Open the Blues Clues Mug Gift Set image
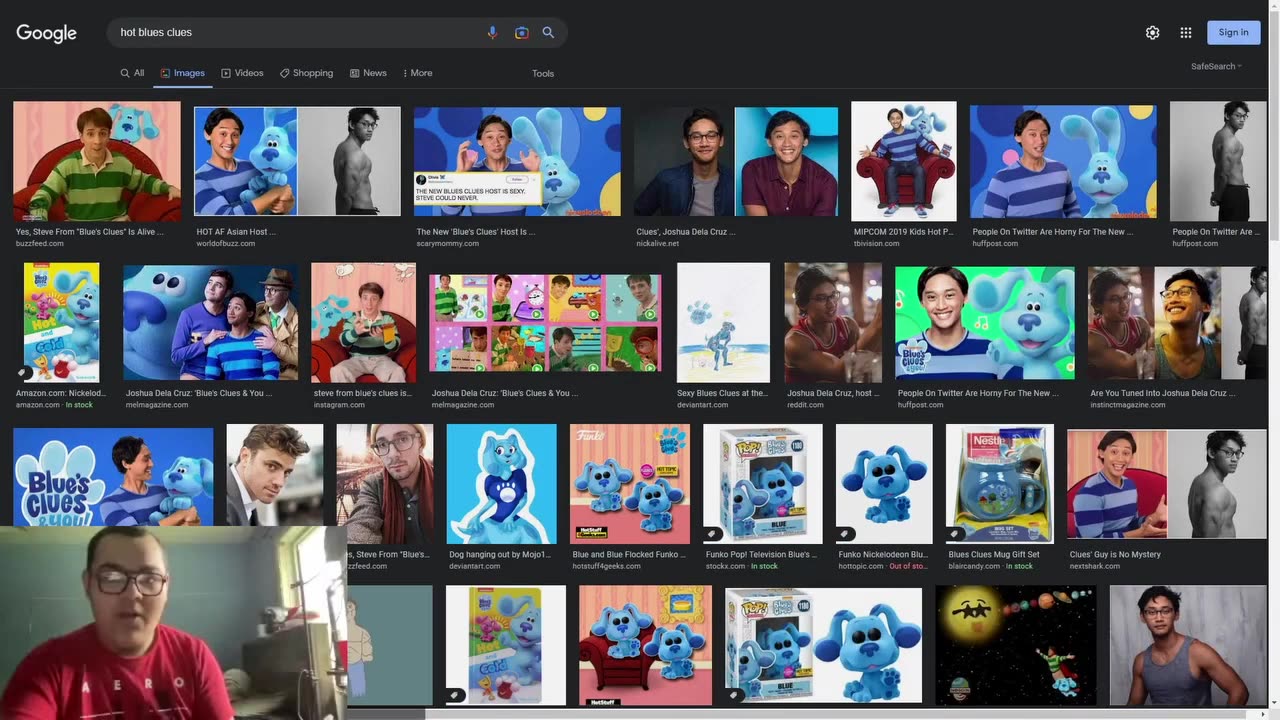1280x720 pixels. click(1000, 484)
